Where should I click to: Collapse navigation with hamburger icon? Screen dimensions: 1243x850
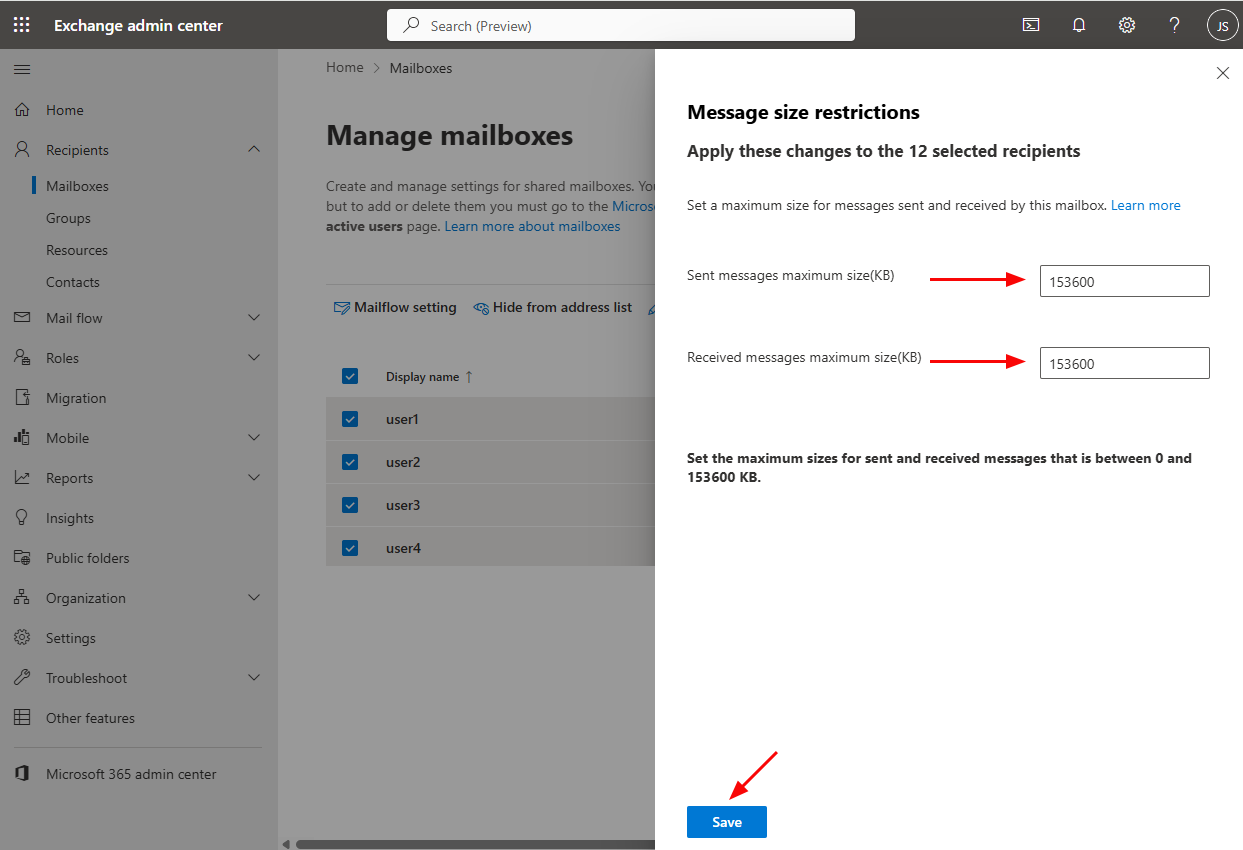pos(22,69)
